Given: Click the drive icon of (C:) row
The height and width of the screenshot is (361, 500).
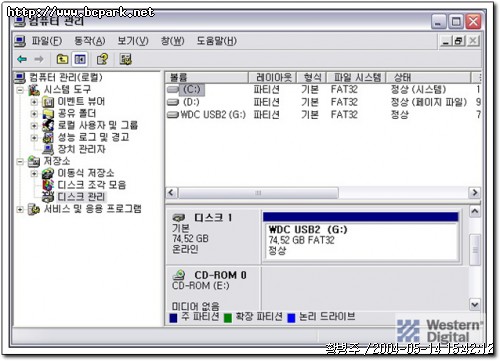Looking at the screenshot, I should 173,89.
